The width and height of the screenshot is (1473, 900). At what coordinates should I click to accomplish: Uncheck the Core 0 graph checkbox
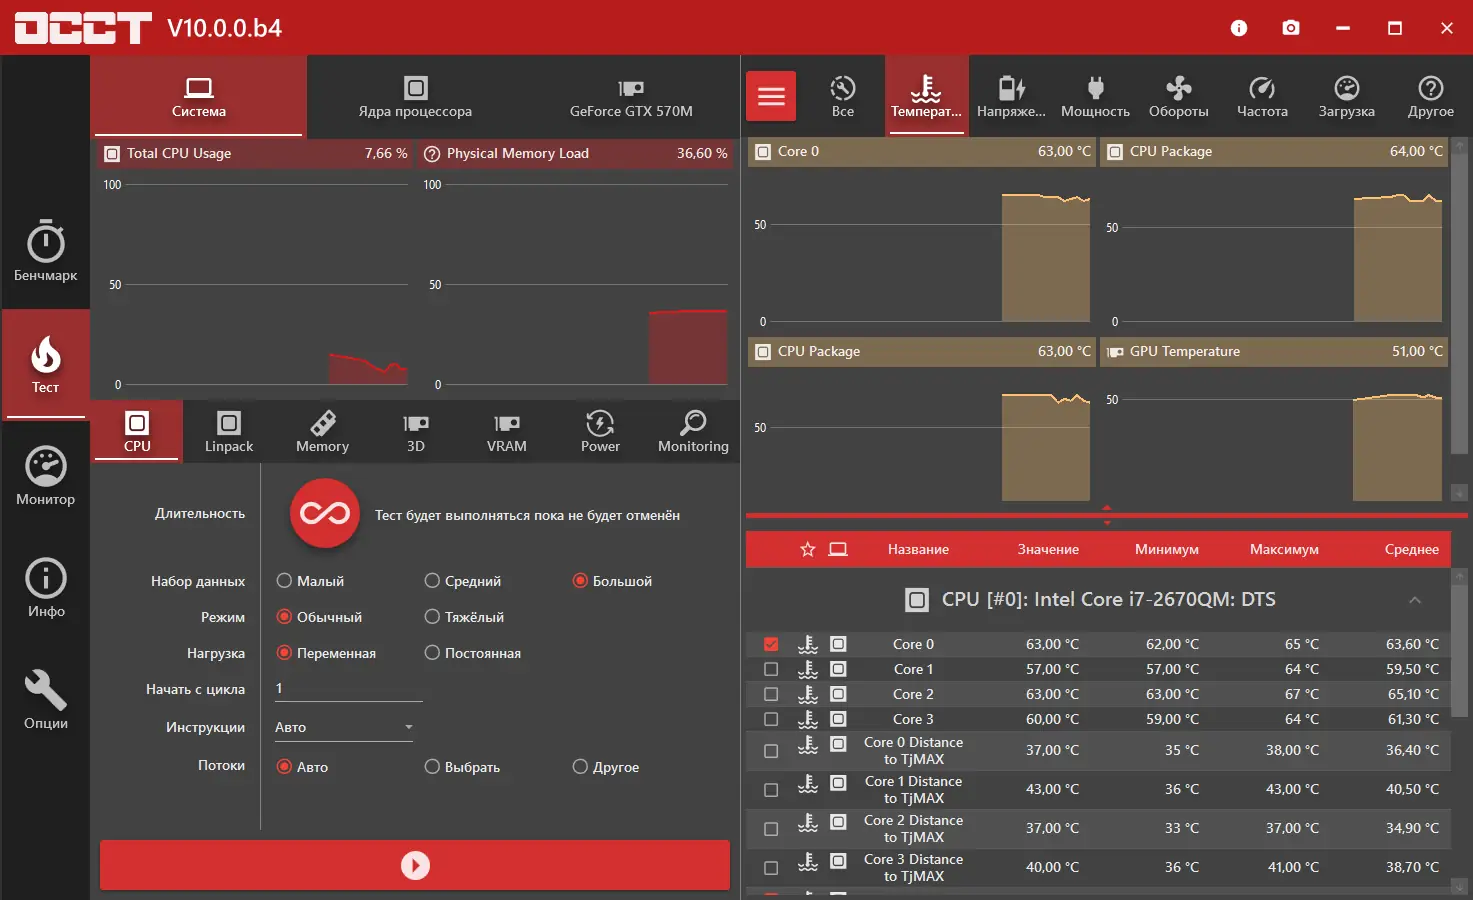[771, 644]
